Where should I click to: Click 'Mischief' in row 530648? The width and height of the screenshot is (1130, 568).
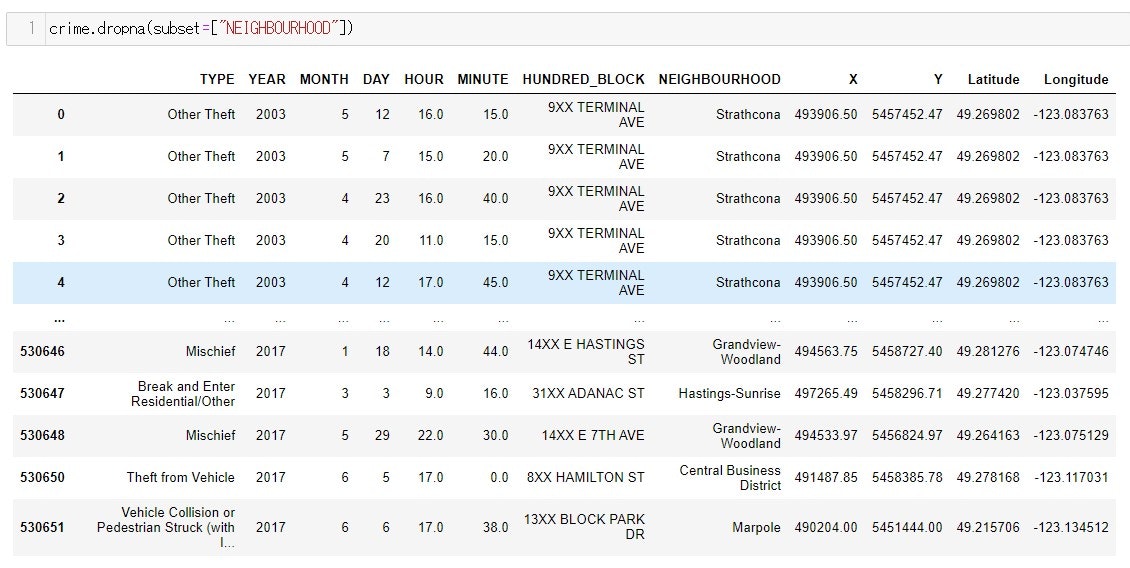click(x=210, y=435)
